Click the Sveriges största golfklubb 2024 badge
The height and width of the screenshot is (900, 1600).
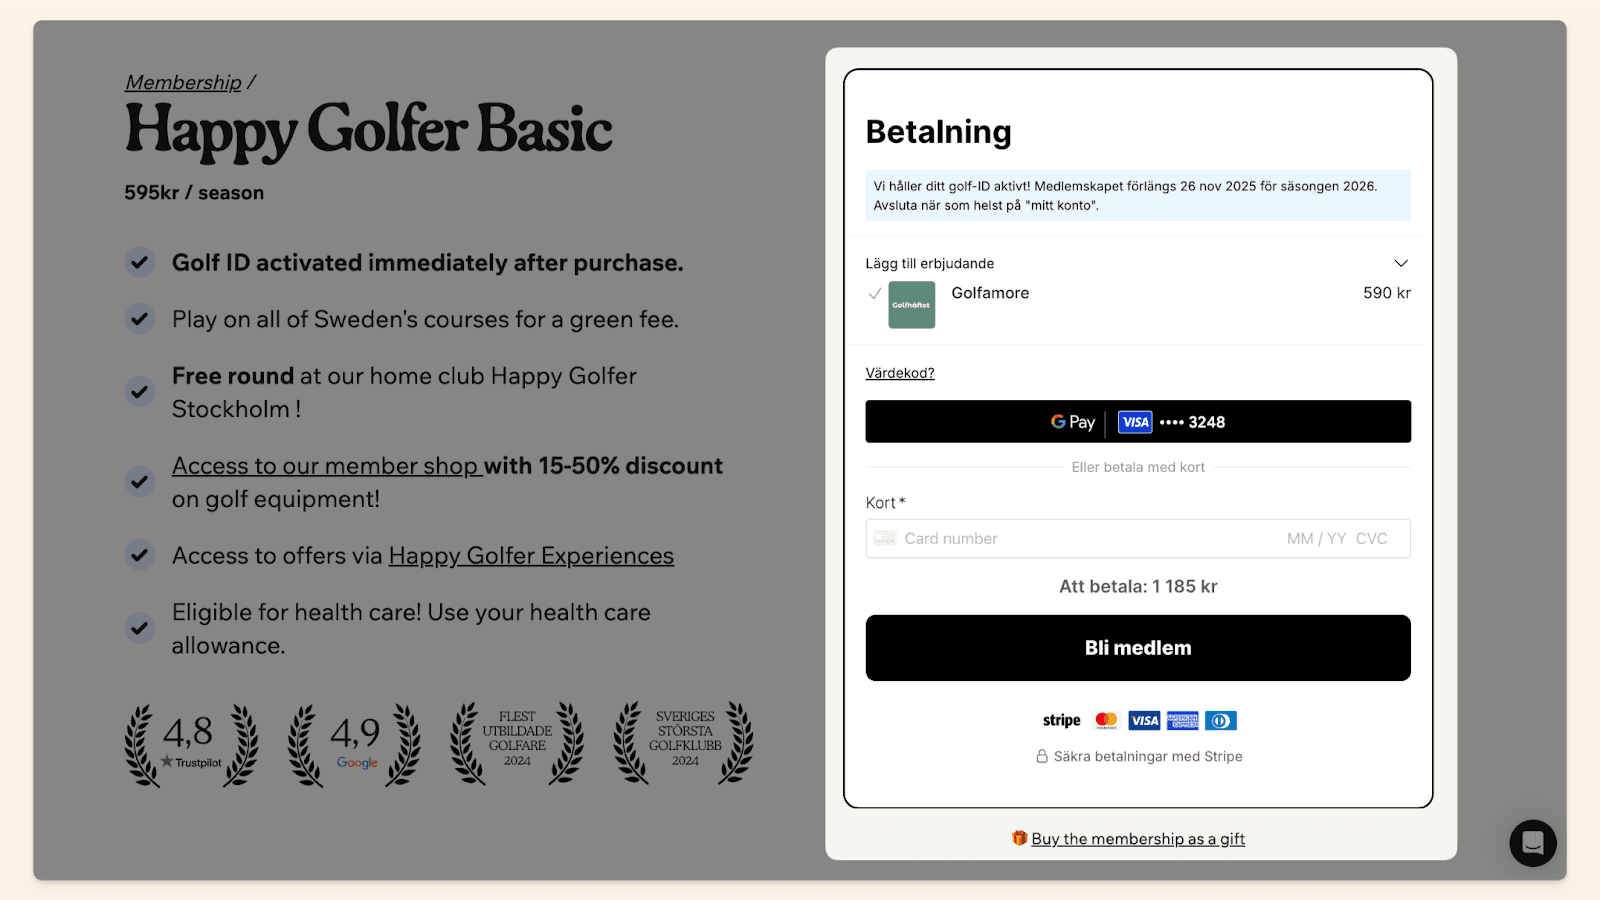click(684, 743)
